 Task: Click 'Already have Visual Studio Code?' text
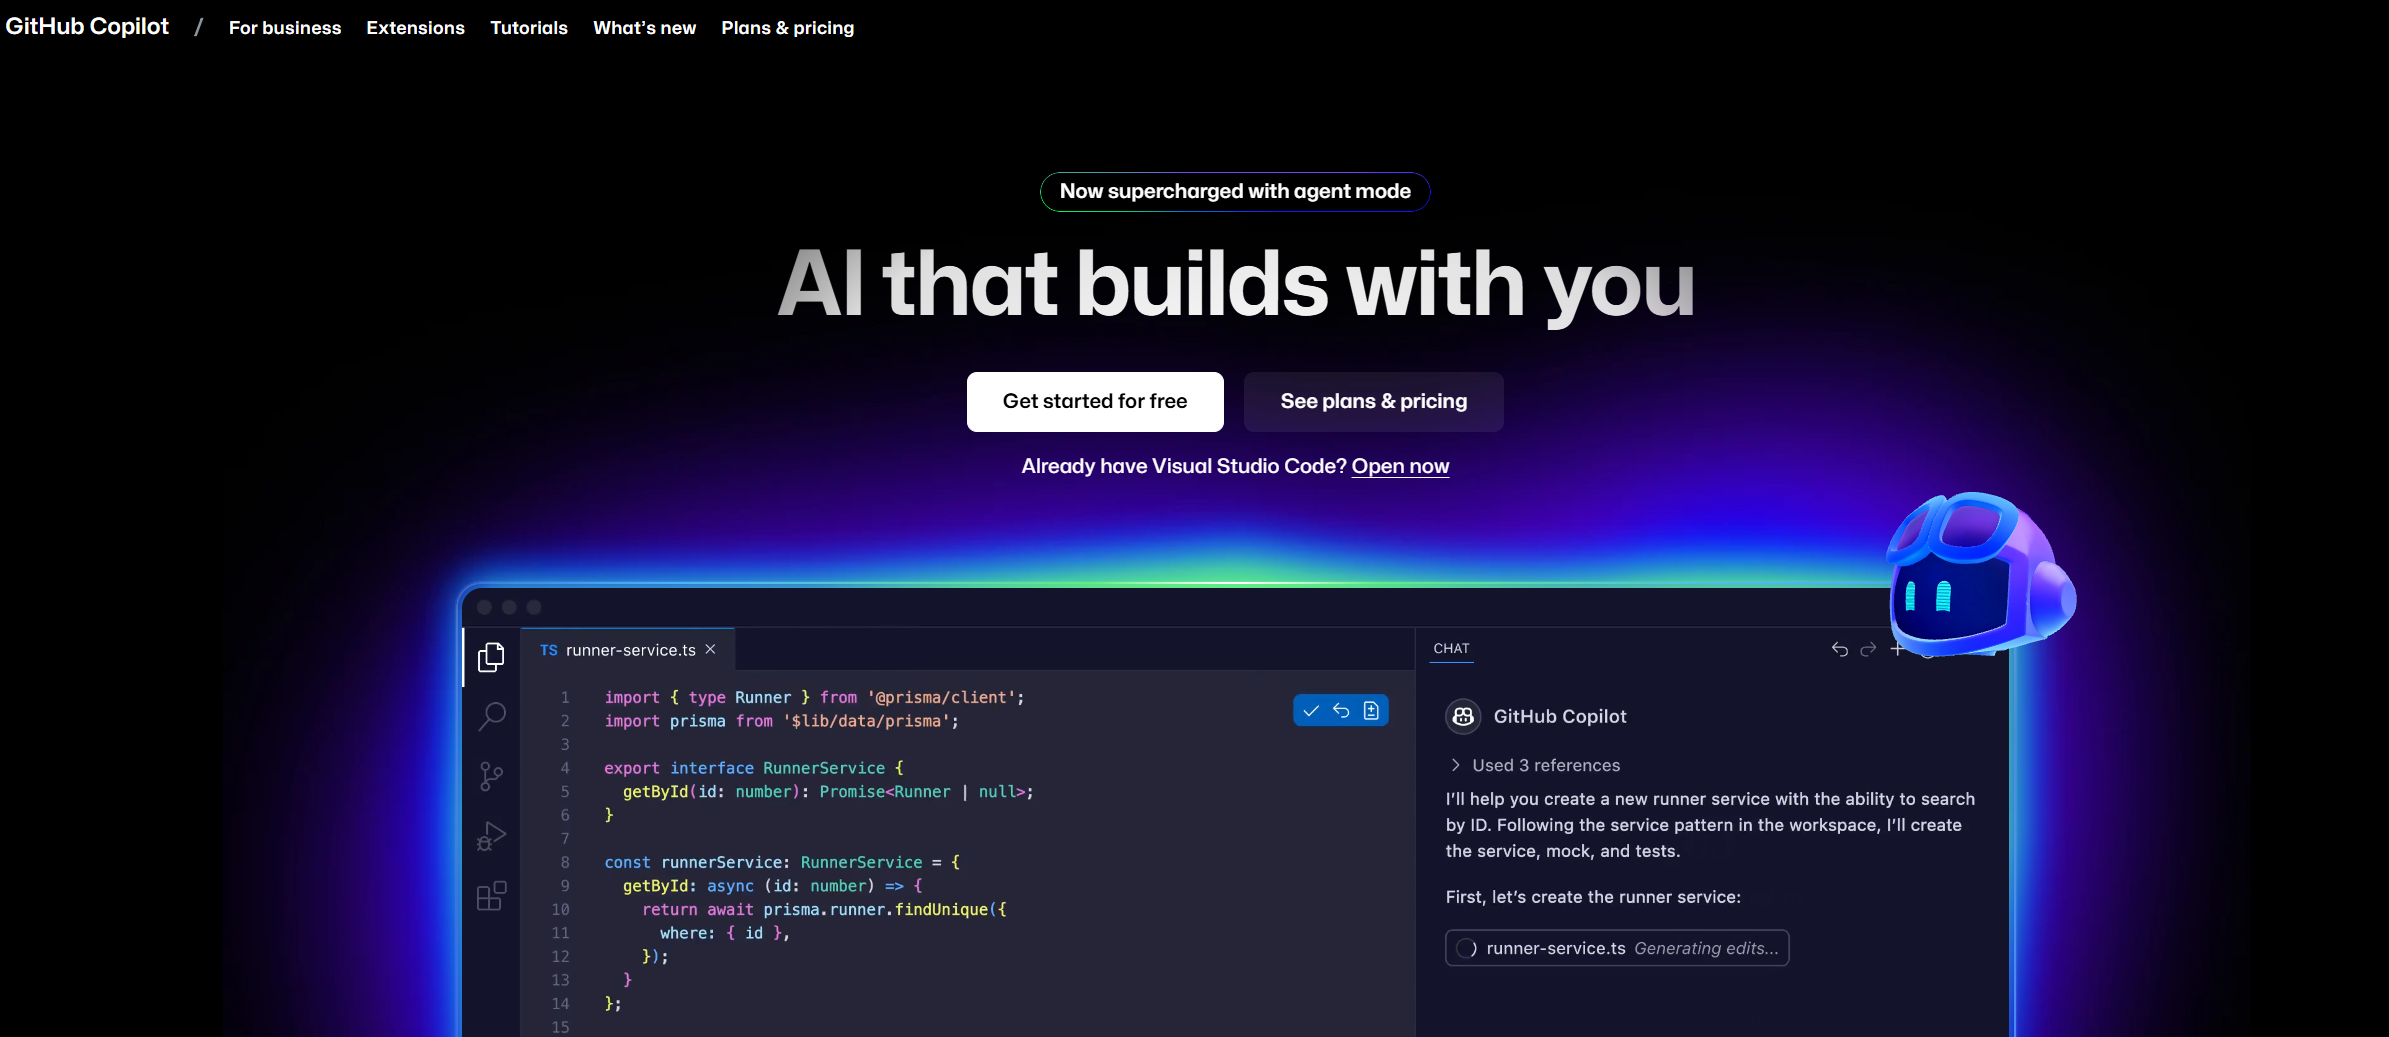[x=1184, y=466]
